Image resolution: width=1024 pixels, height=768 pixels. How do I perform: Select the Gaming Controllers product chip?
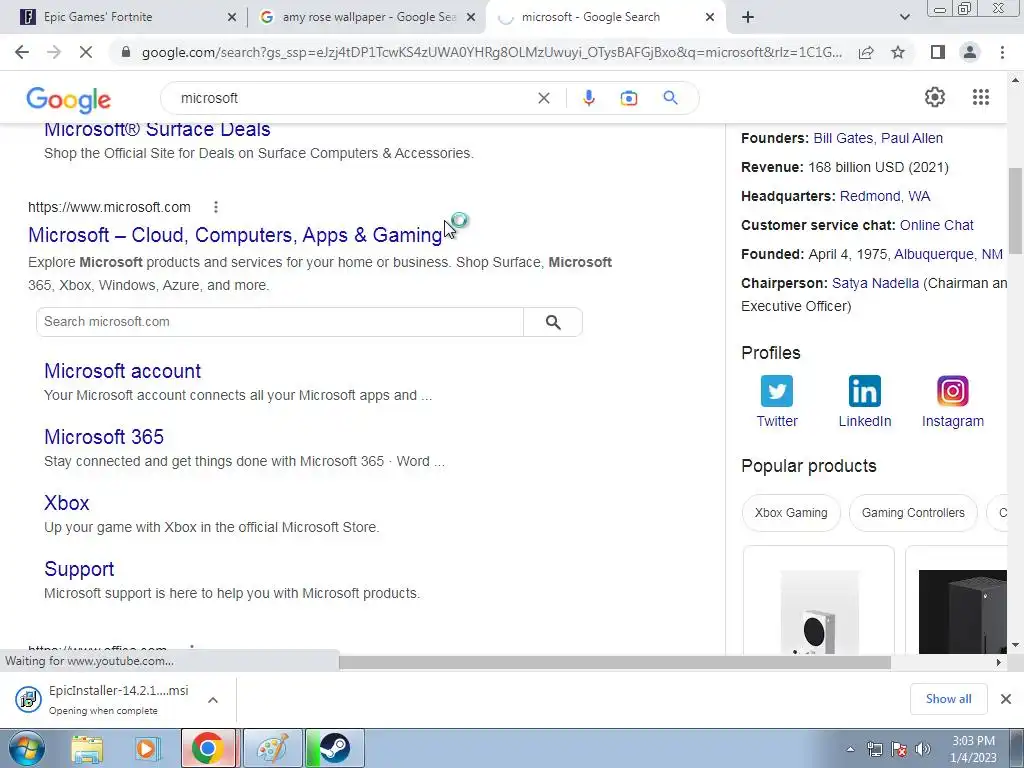[x=913, y=513]
